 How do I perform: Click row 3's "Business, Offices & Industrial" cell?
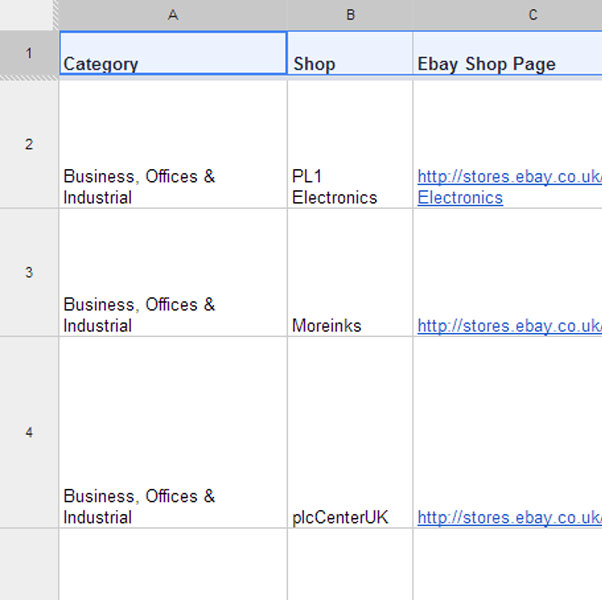[x=173, y=272]
